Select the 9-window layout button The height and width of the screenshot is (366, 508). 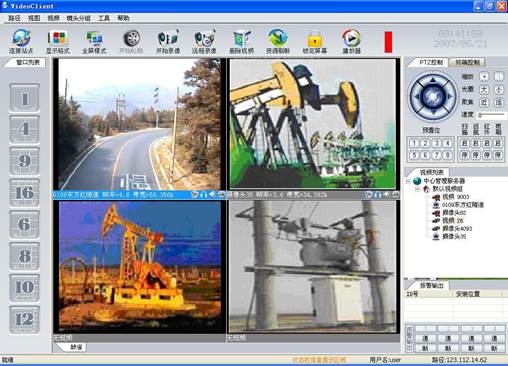pos(25,161)
